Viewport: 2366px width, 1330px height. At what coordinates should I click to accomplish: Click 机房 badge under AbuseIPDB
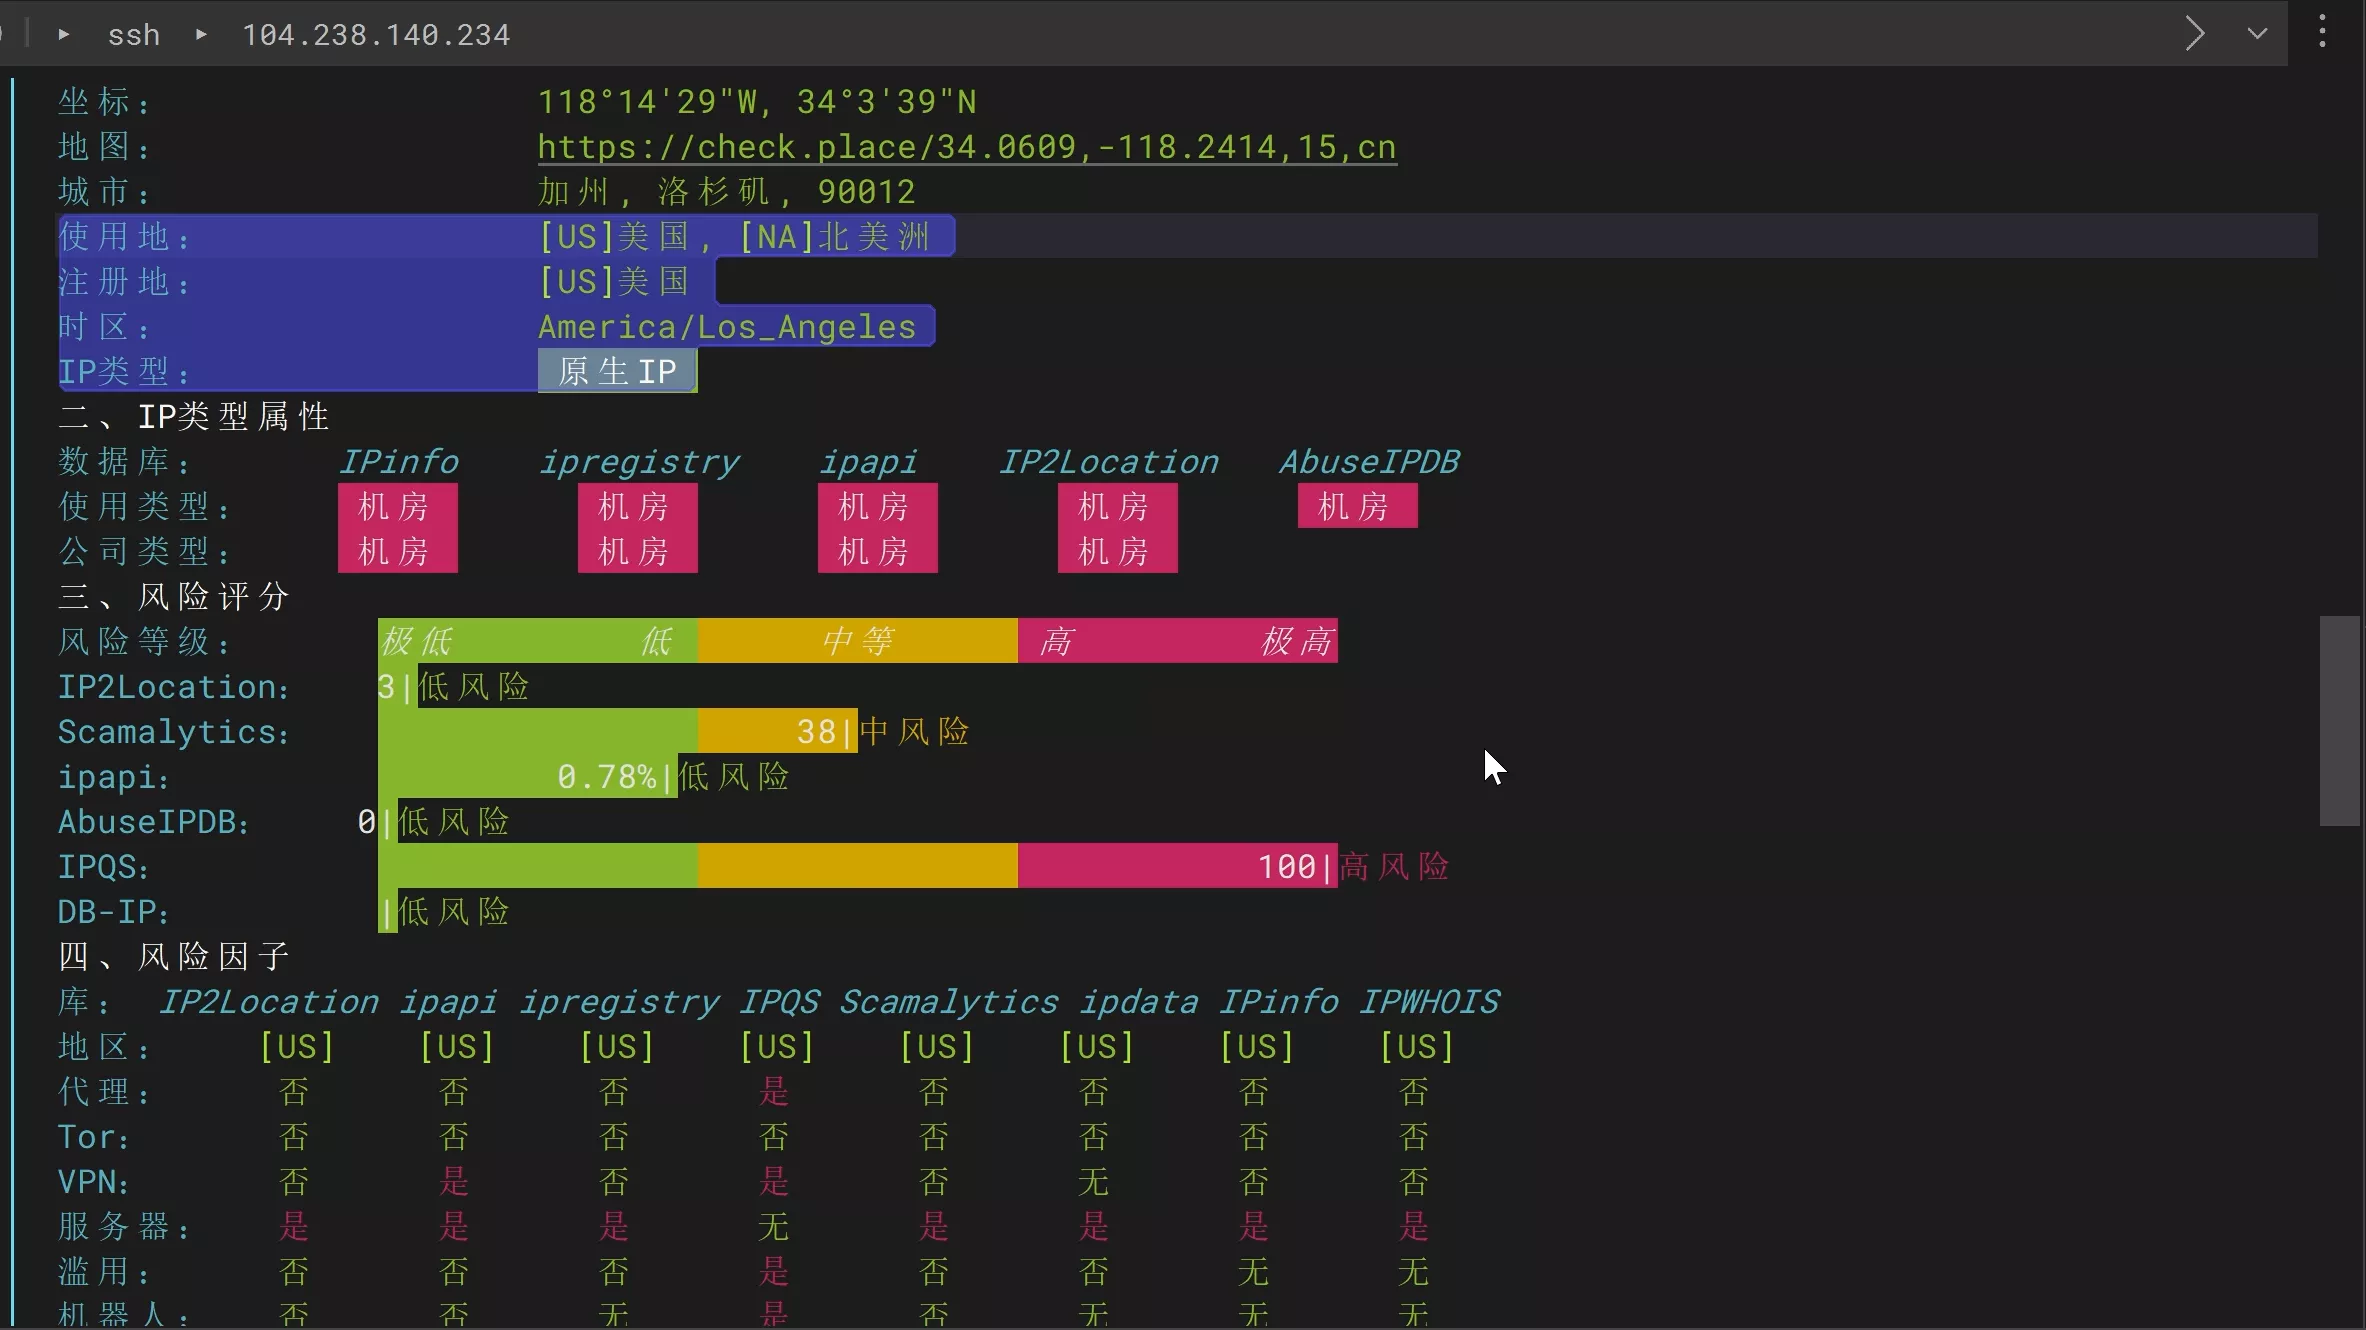(1356, 506)
